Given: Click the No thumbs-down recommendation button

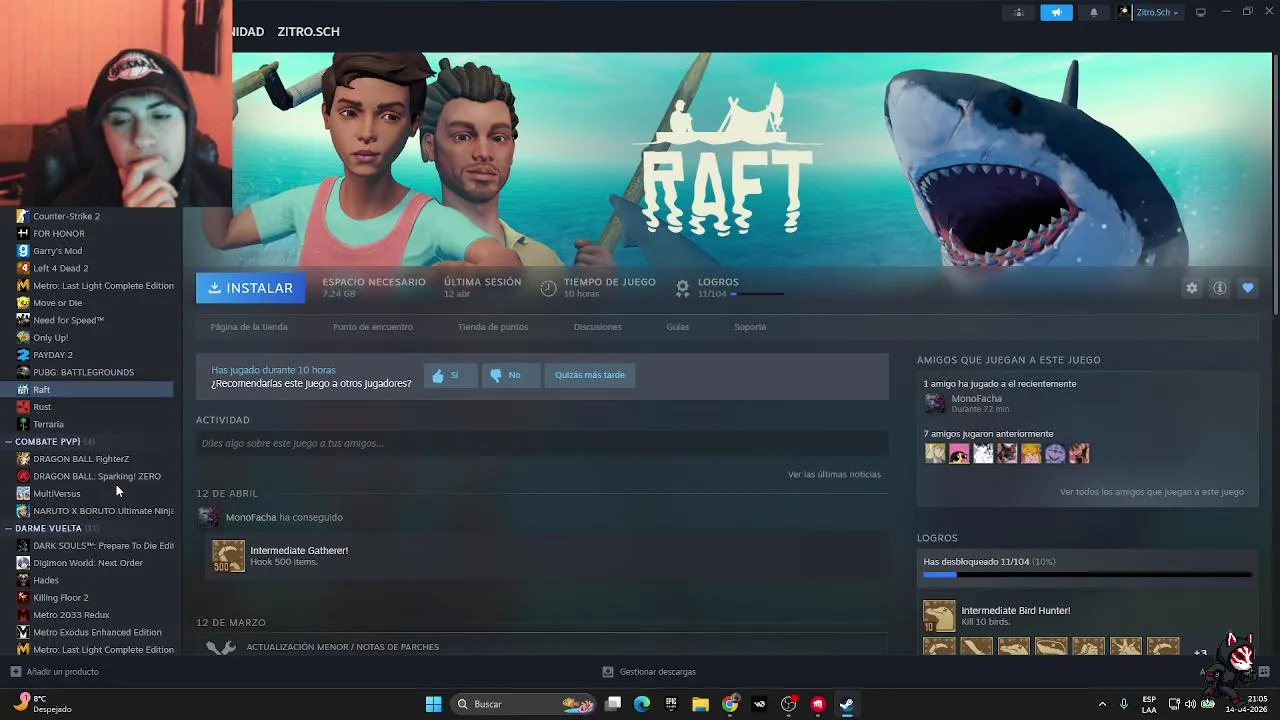Looking at the screenshot, I should point(511,375).
